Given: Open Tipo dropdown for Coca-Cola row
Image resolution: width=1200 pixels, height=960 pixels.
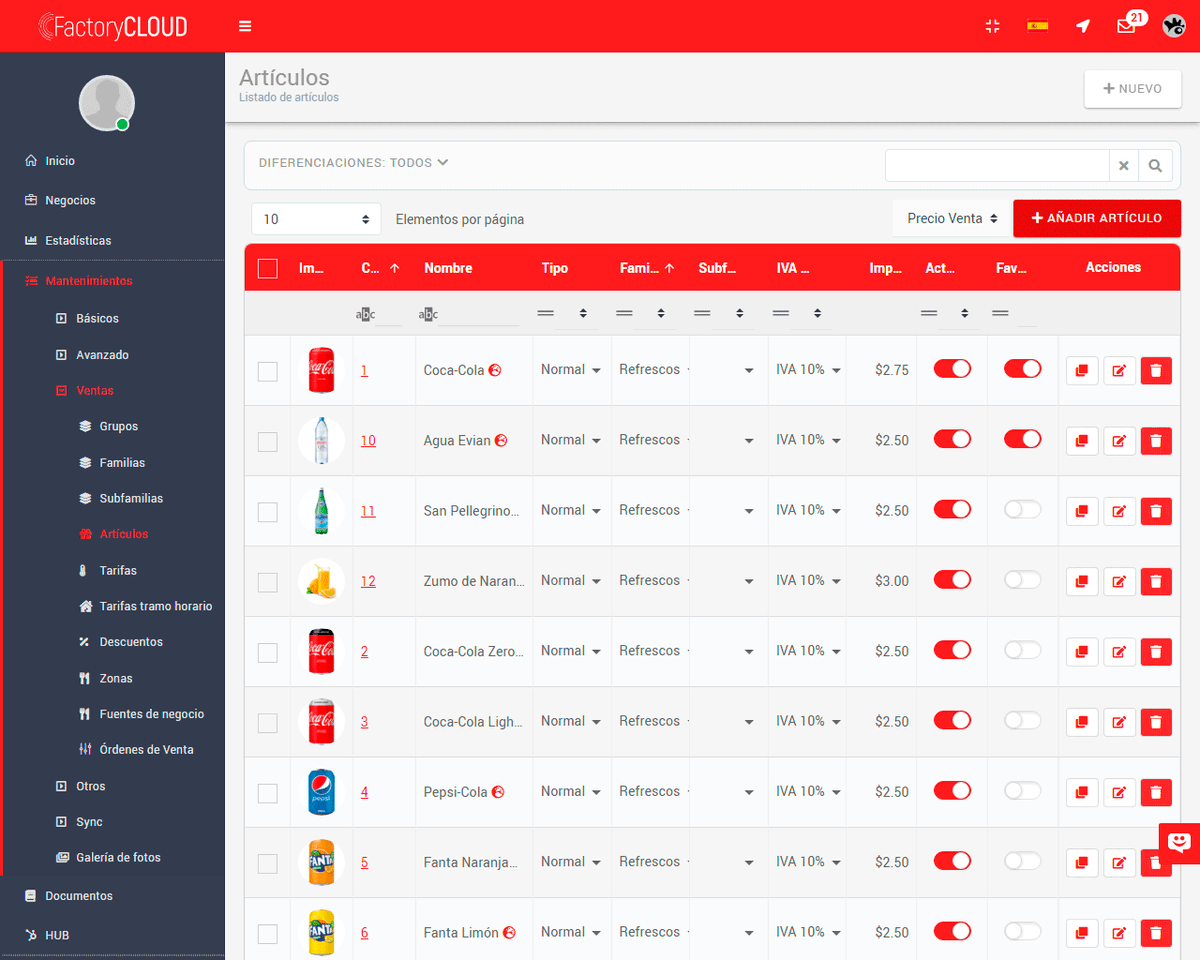Looking at the screenshot, I should point(571,370).
